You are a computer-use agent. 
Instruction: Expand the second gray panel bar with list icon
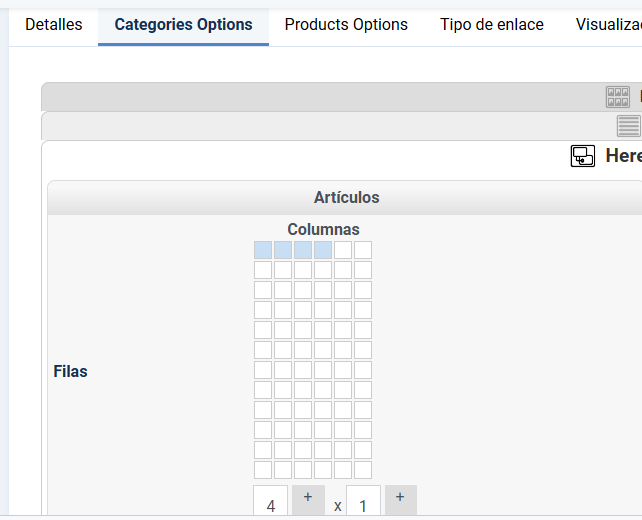[341, 126]
